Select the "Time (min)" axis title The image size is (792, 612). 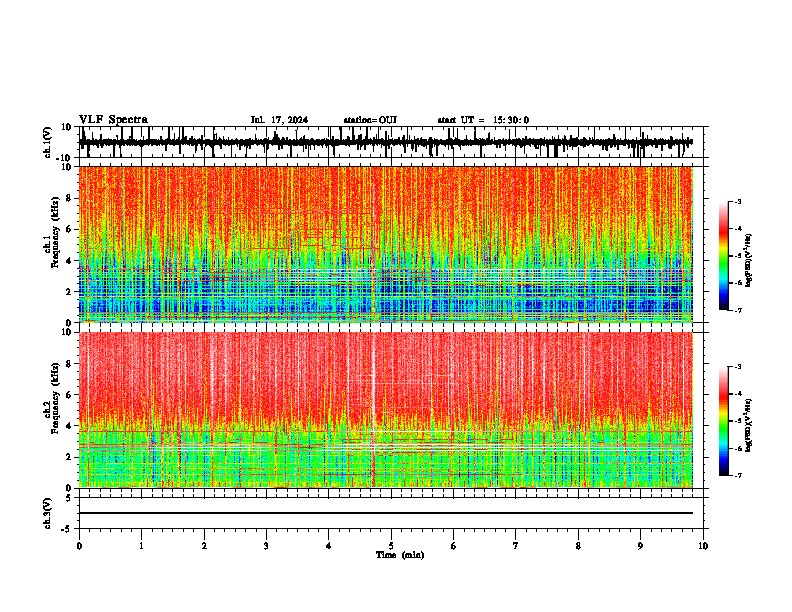tap(400, 555)
